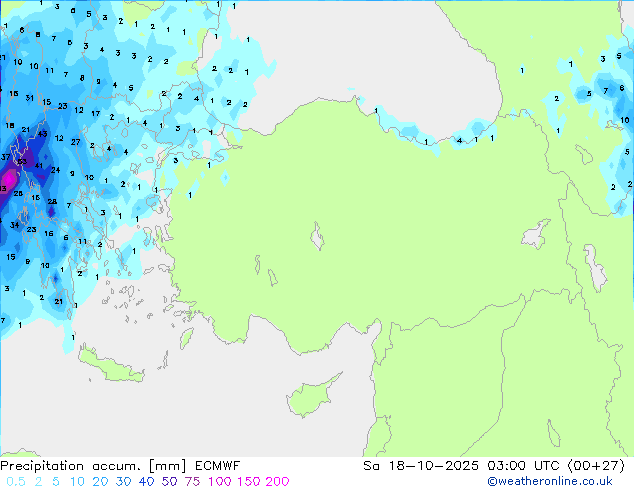The height and width of the screenshot is (490, 634).
Task: Click the legend value 20
Action: pyautogui.click(x=100, y=482)
